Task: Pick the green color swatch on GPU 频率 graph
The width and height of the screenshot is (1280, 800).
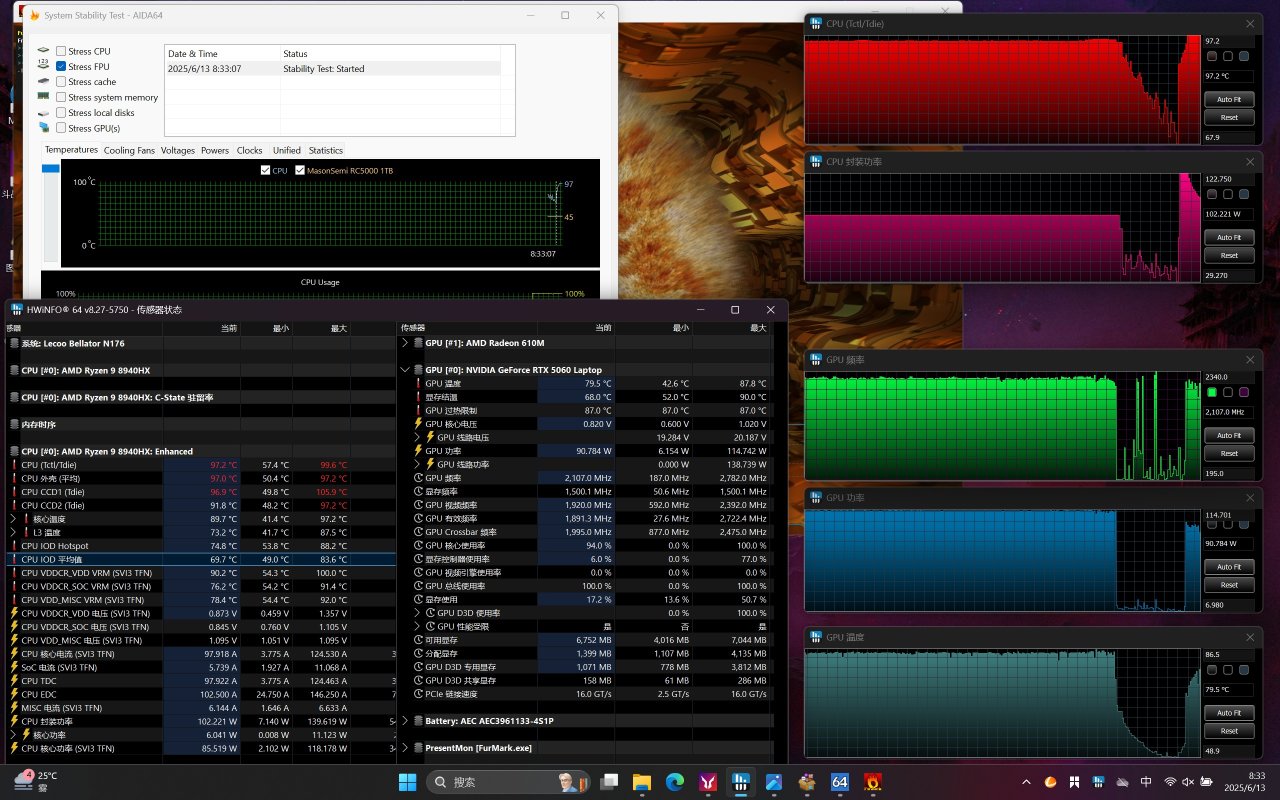Action: point(1213,392)
